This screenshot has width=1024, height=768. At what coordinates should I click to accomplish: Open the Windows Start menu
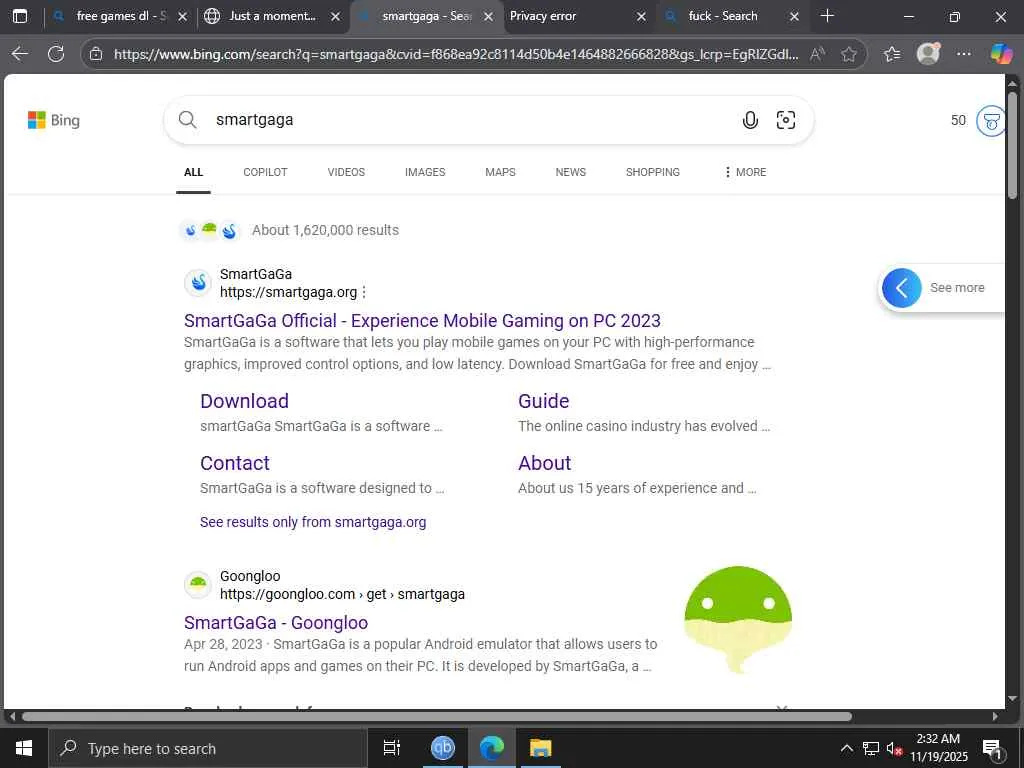tap(24, 748)
